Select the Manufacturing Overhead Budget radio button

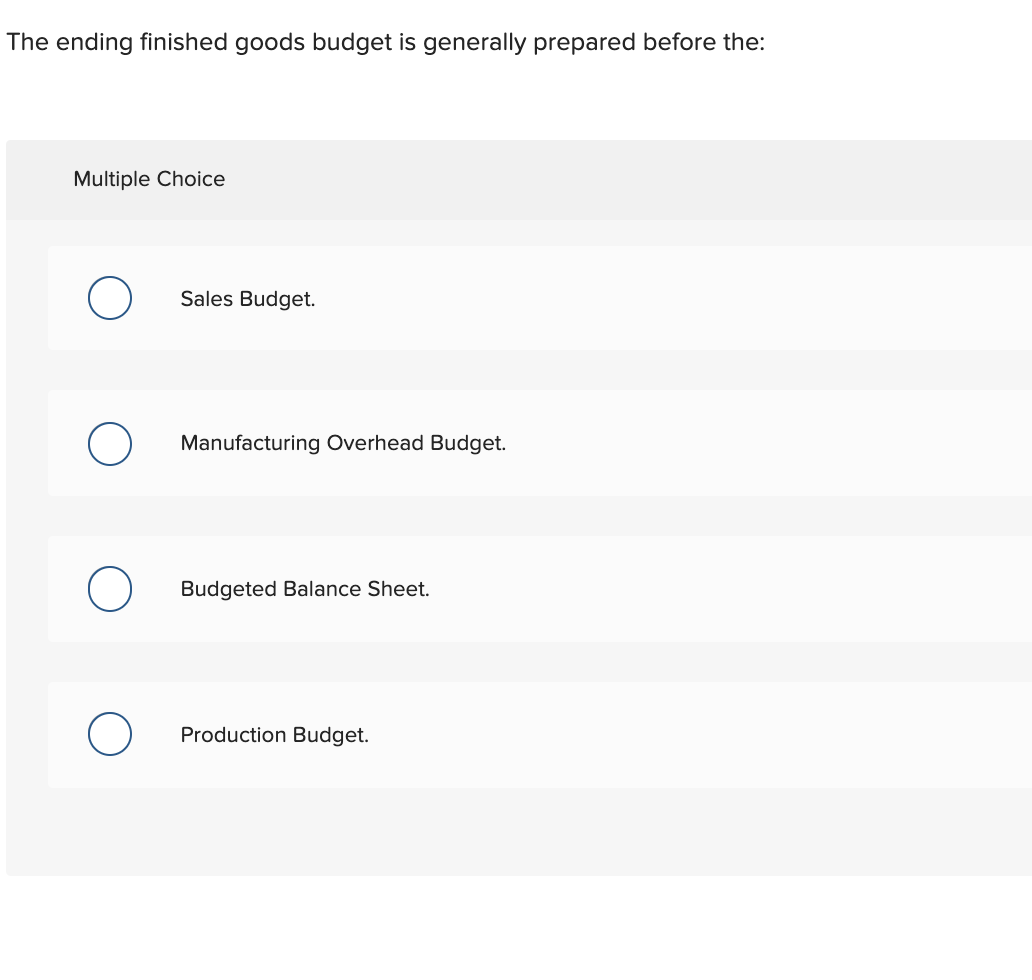pyautogui.click(x=109, y=443)
